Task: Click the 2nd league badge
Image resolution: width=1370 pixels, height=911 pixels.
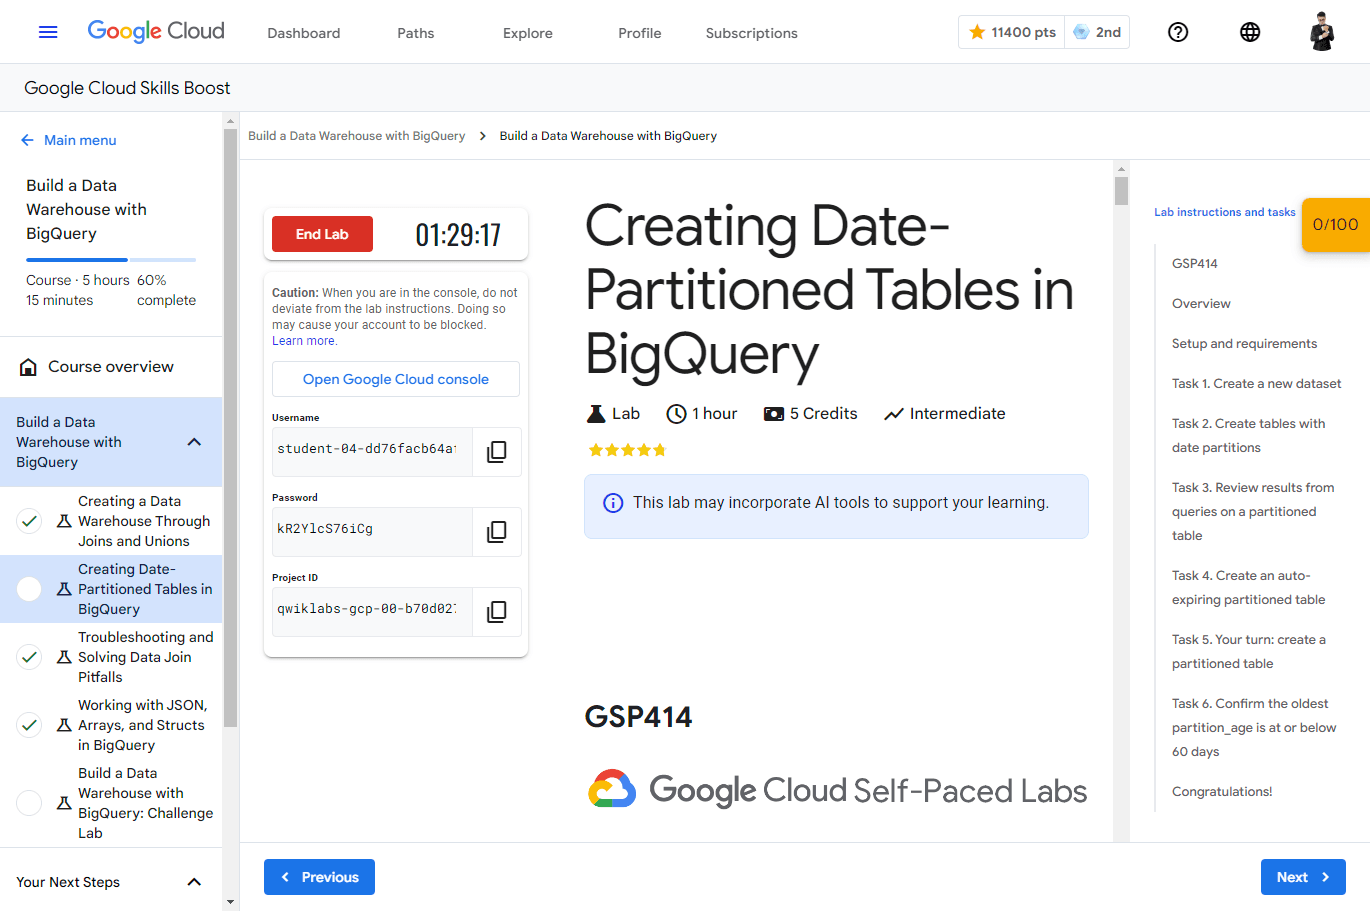Action: pyautogui.click(x=1097, y=32)
